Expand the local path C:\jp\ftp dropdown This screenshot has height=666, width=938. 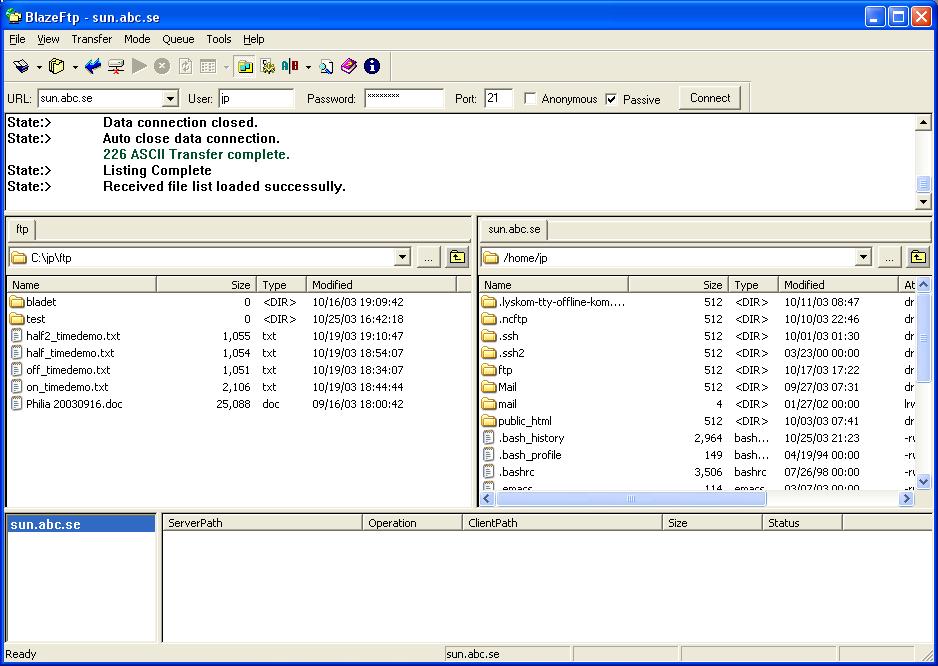tap(403, 257)
